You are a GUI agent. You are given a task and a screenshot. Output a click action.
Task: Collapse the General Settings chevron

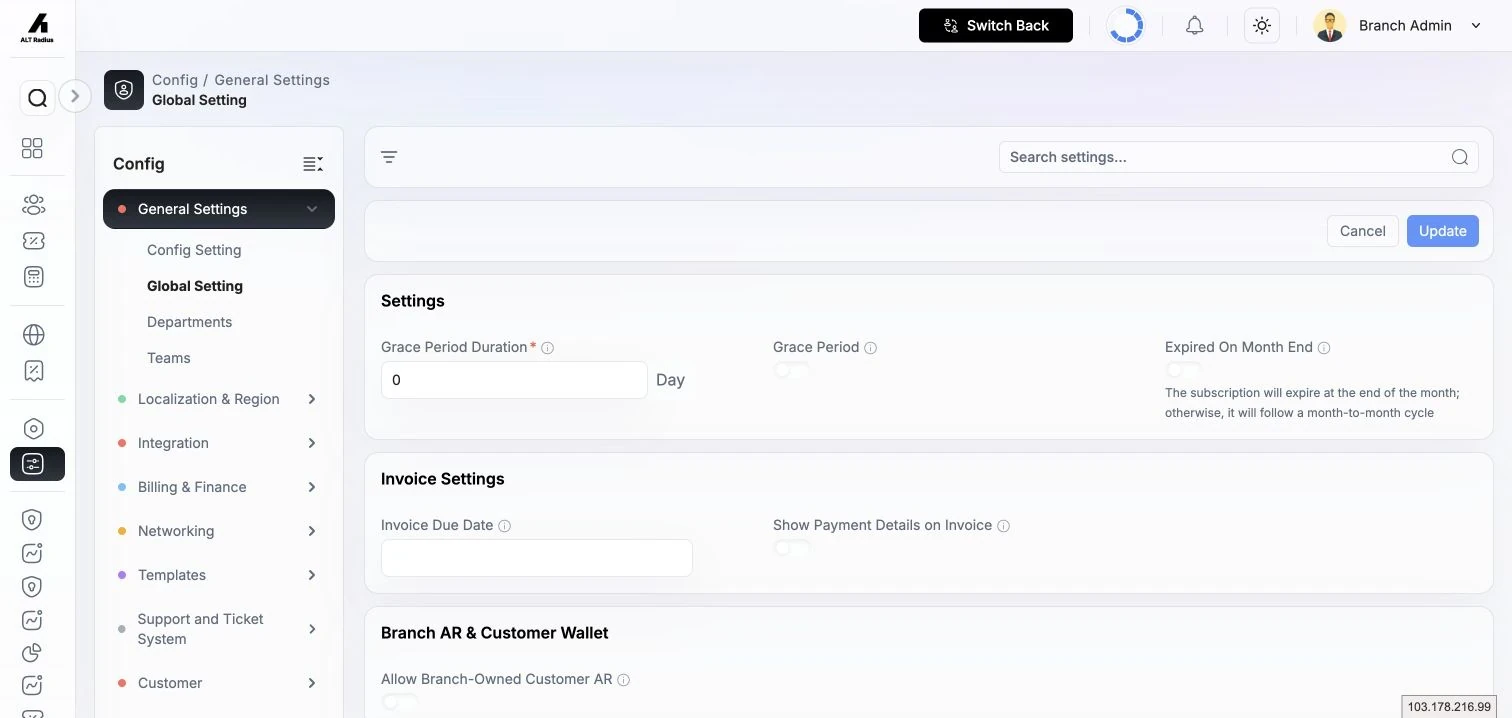coord(312,209)
